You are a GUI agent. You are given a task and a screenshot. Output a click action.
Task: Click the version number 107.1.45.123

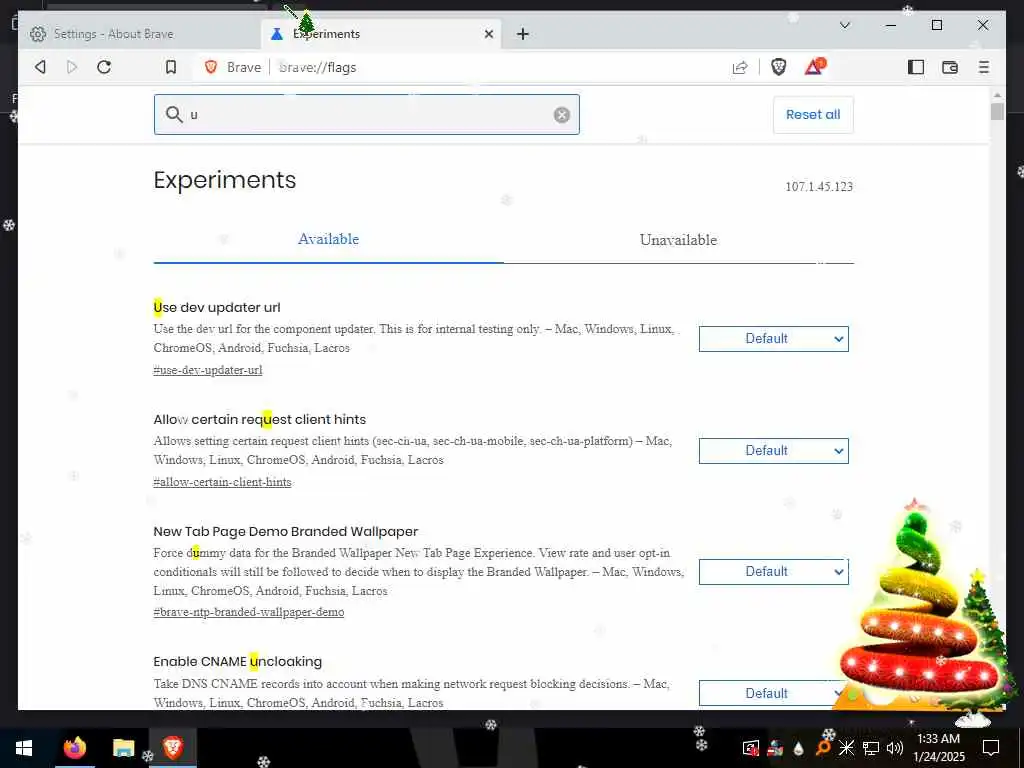click(819, 187)
